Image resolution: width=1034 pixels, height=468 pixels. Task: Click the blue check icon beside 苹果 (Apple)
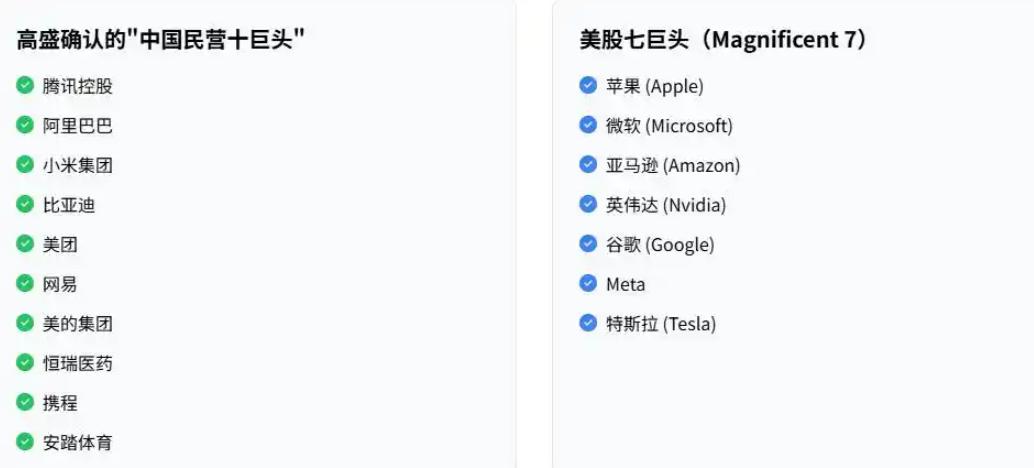[x=588, y=86]
